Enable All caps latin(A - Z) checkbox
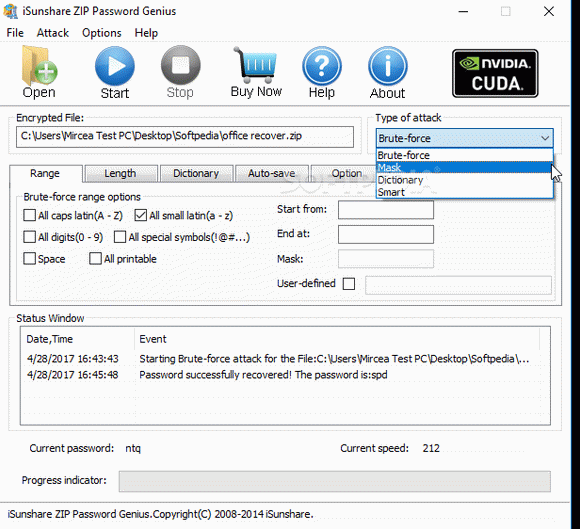Viewport: 580px width, 529px height. point(30,215)
